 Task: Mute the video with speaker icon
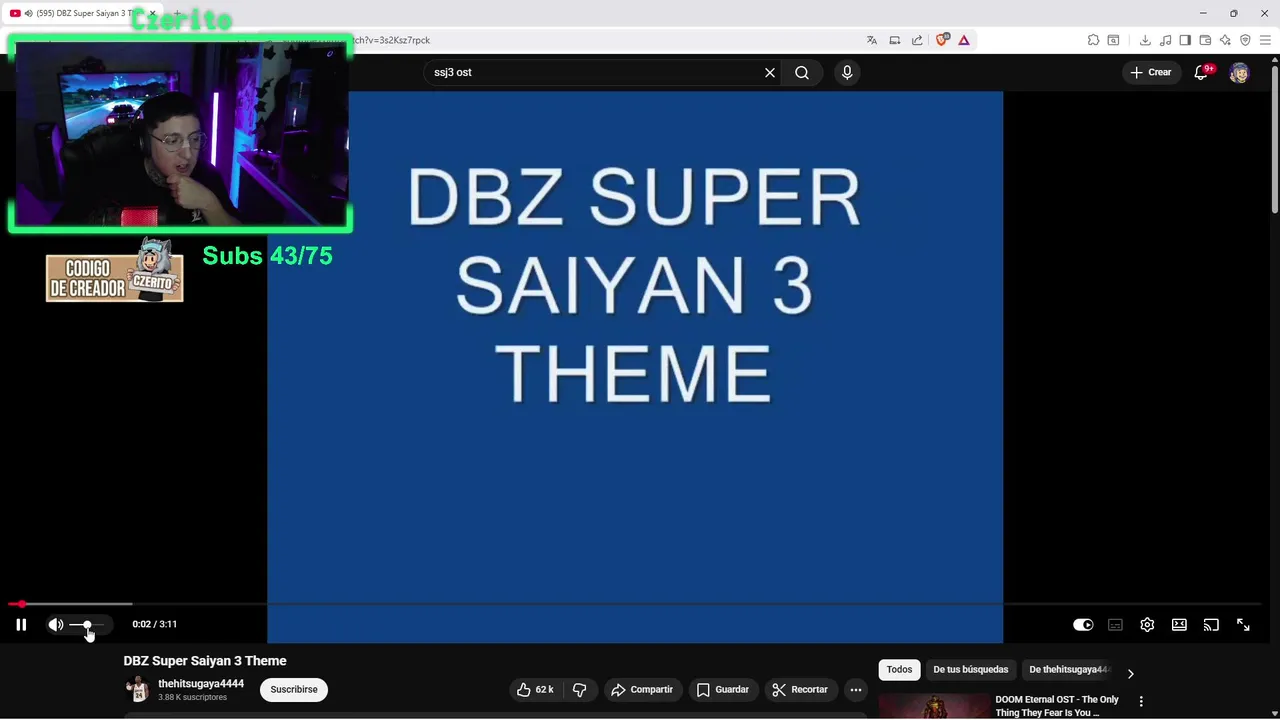click(x=56, y=625)
